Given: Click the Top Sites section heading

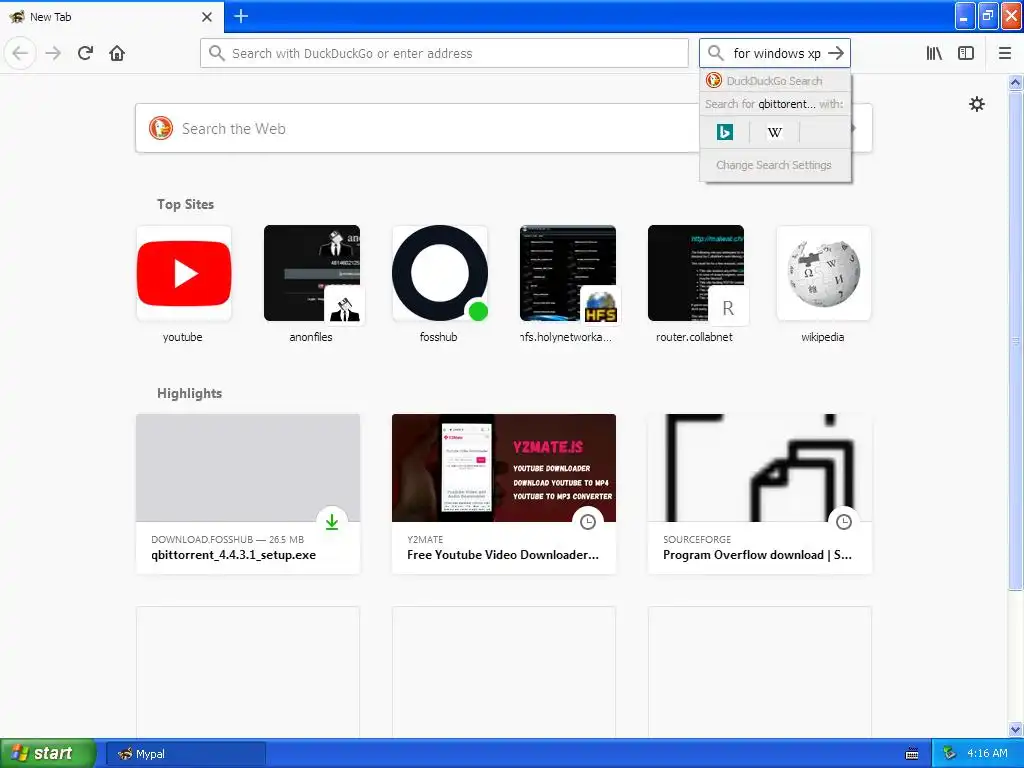Looking at the screenshot, I should pyautogui.click(x=185, y=204).
